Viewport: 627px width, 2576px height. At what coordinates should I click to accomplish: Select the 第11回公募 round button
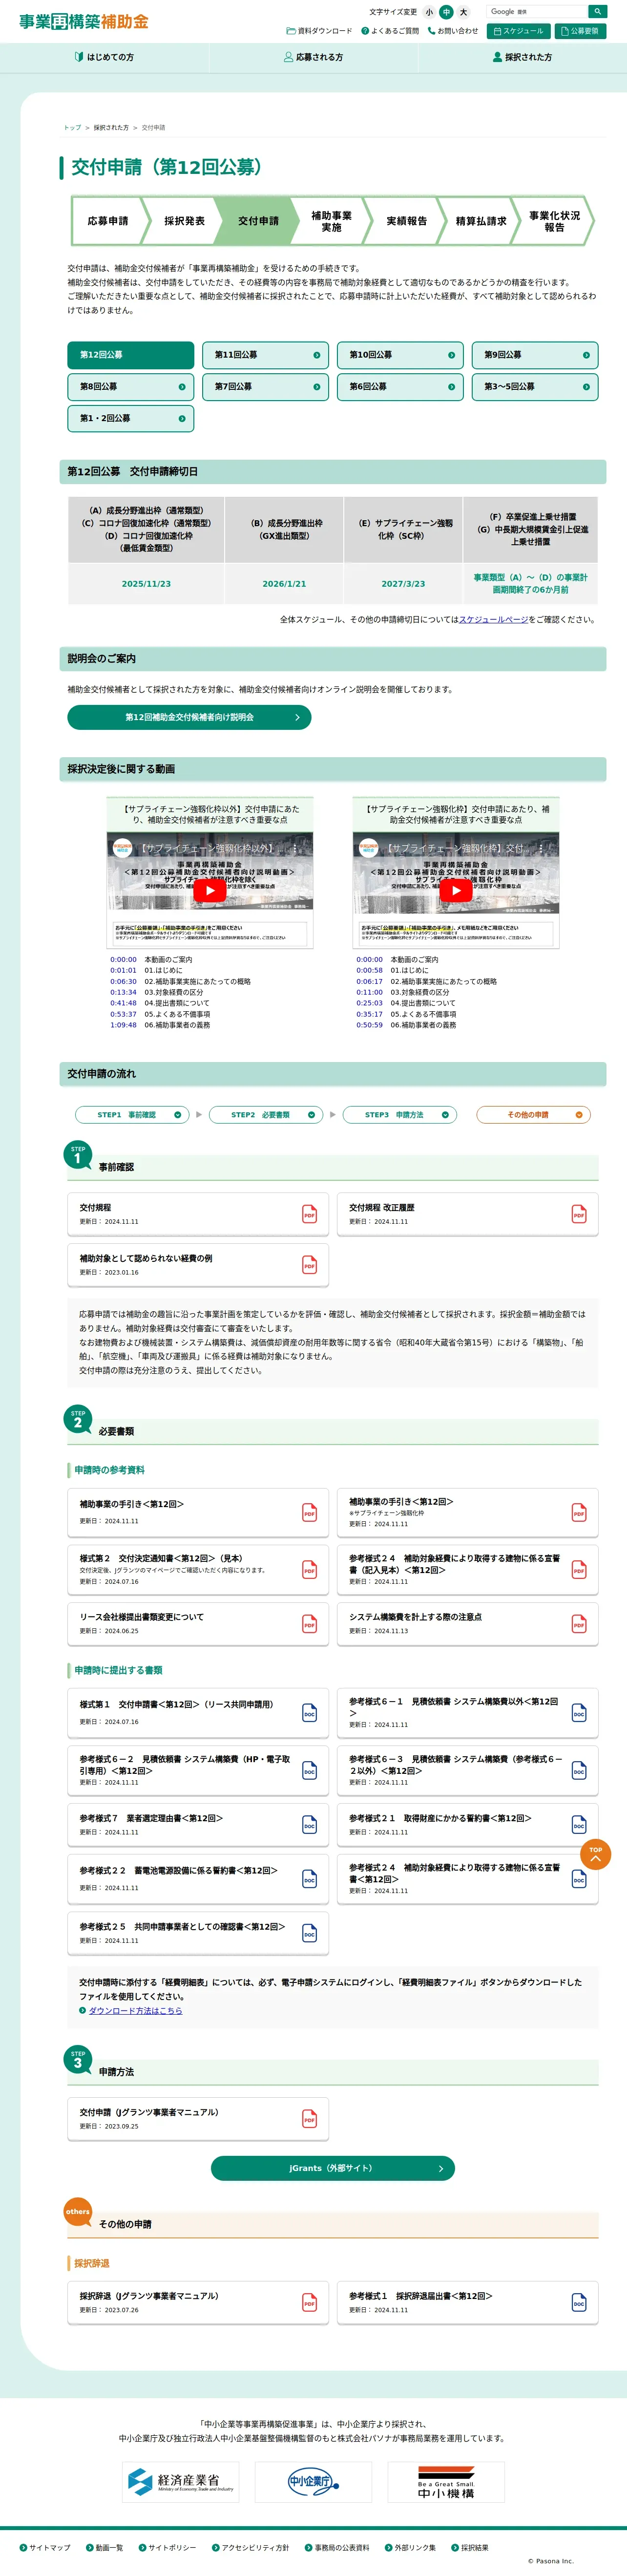pyautogui.click(x=265, y=355)
